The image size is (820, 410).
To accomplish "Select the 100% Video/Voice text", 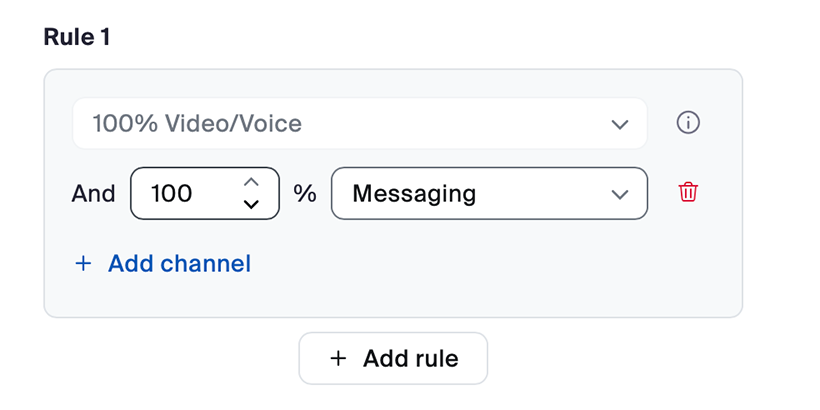I will [x=197, y=124].
